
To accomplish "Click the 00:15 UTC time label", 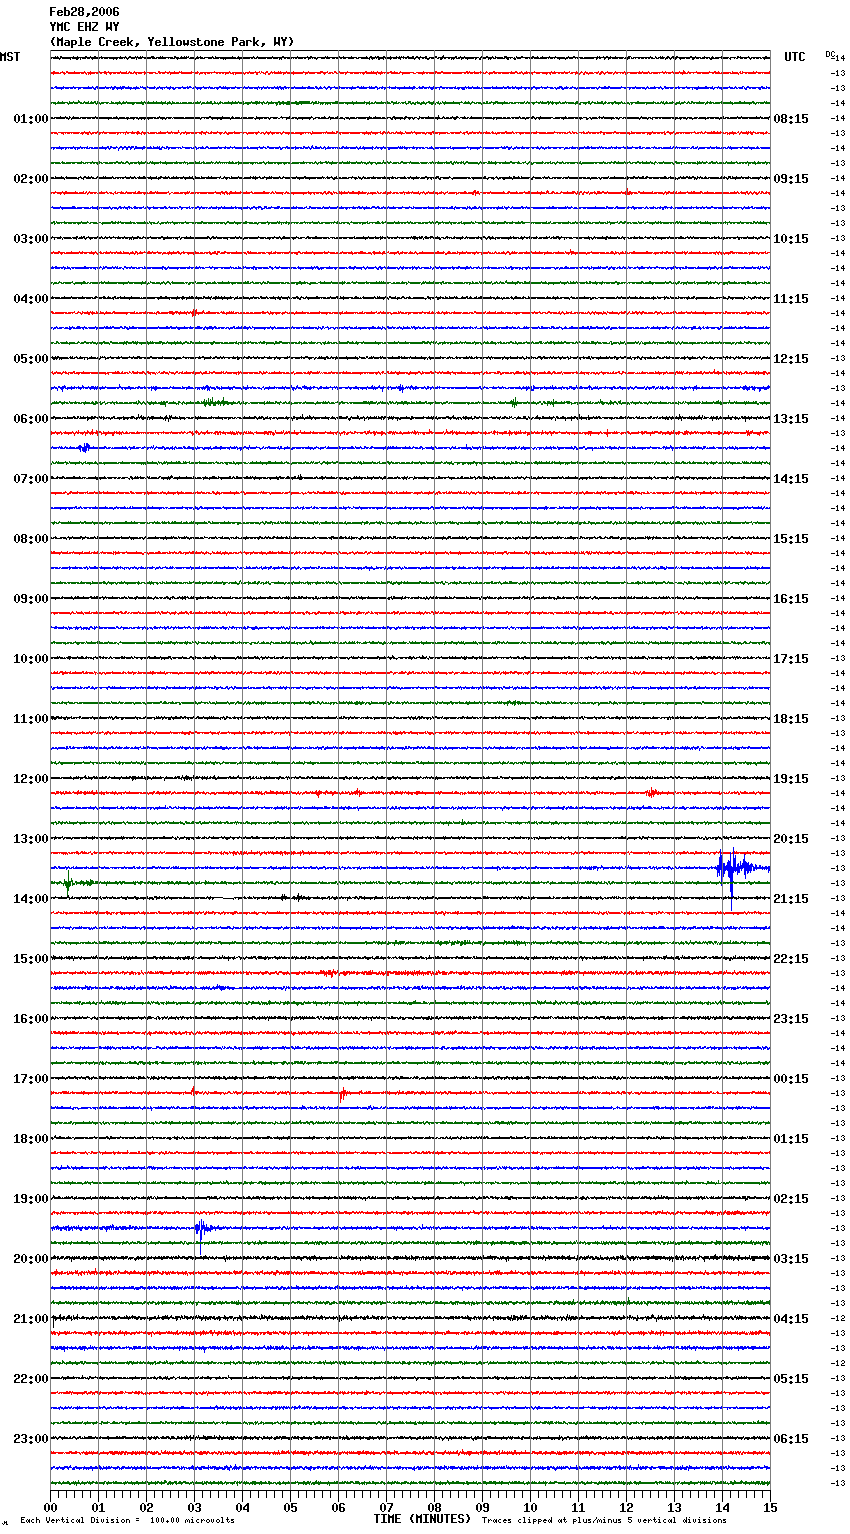I will pyautogui.click(x=791, y=1079).
